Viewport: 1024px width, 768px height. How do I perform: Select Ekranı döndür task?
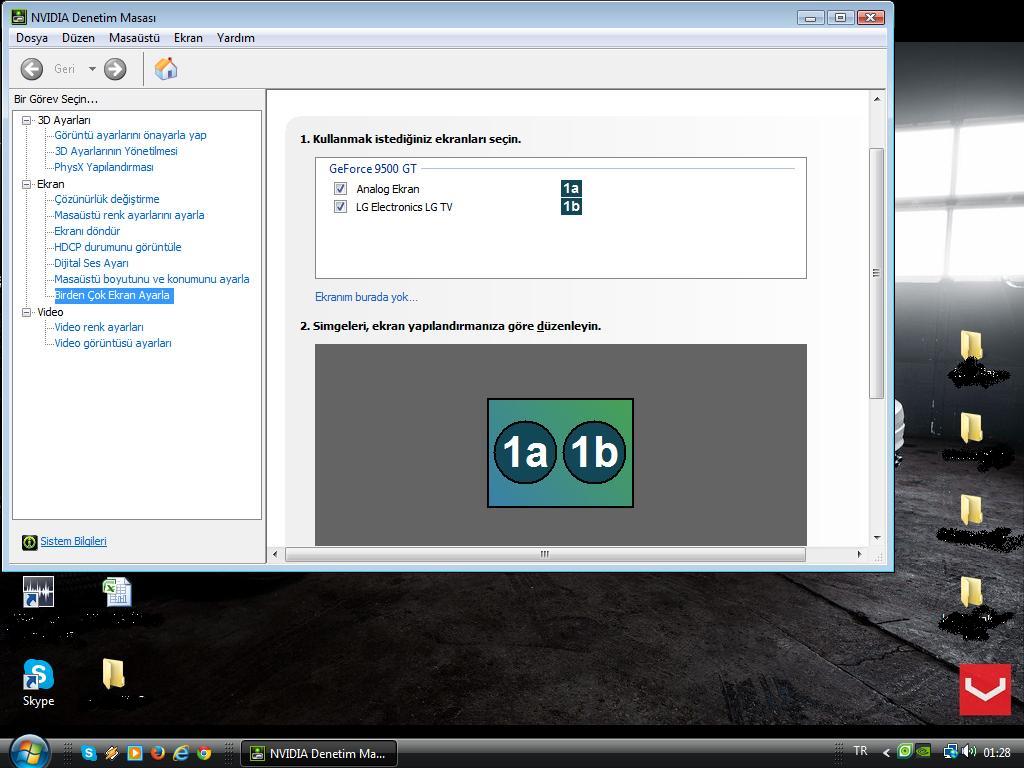pyautogui.click(x=88, y=231)
